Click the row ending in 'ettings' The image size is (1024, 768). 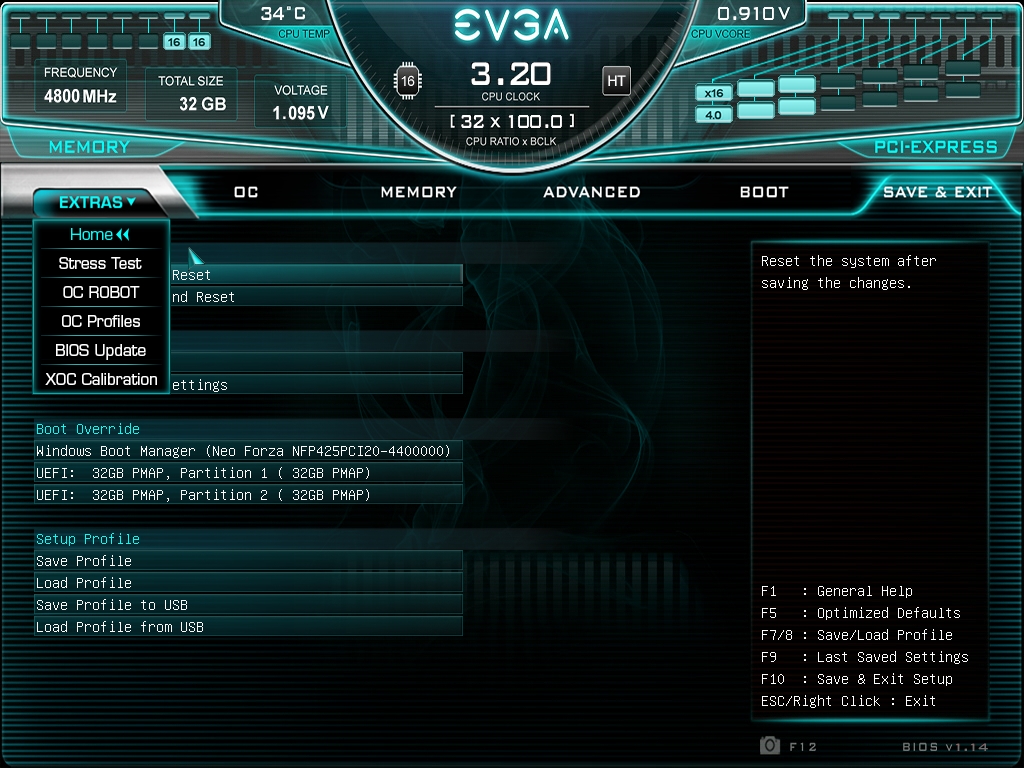coord(316,385)
